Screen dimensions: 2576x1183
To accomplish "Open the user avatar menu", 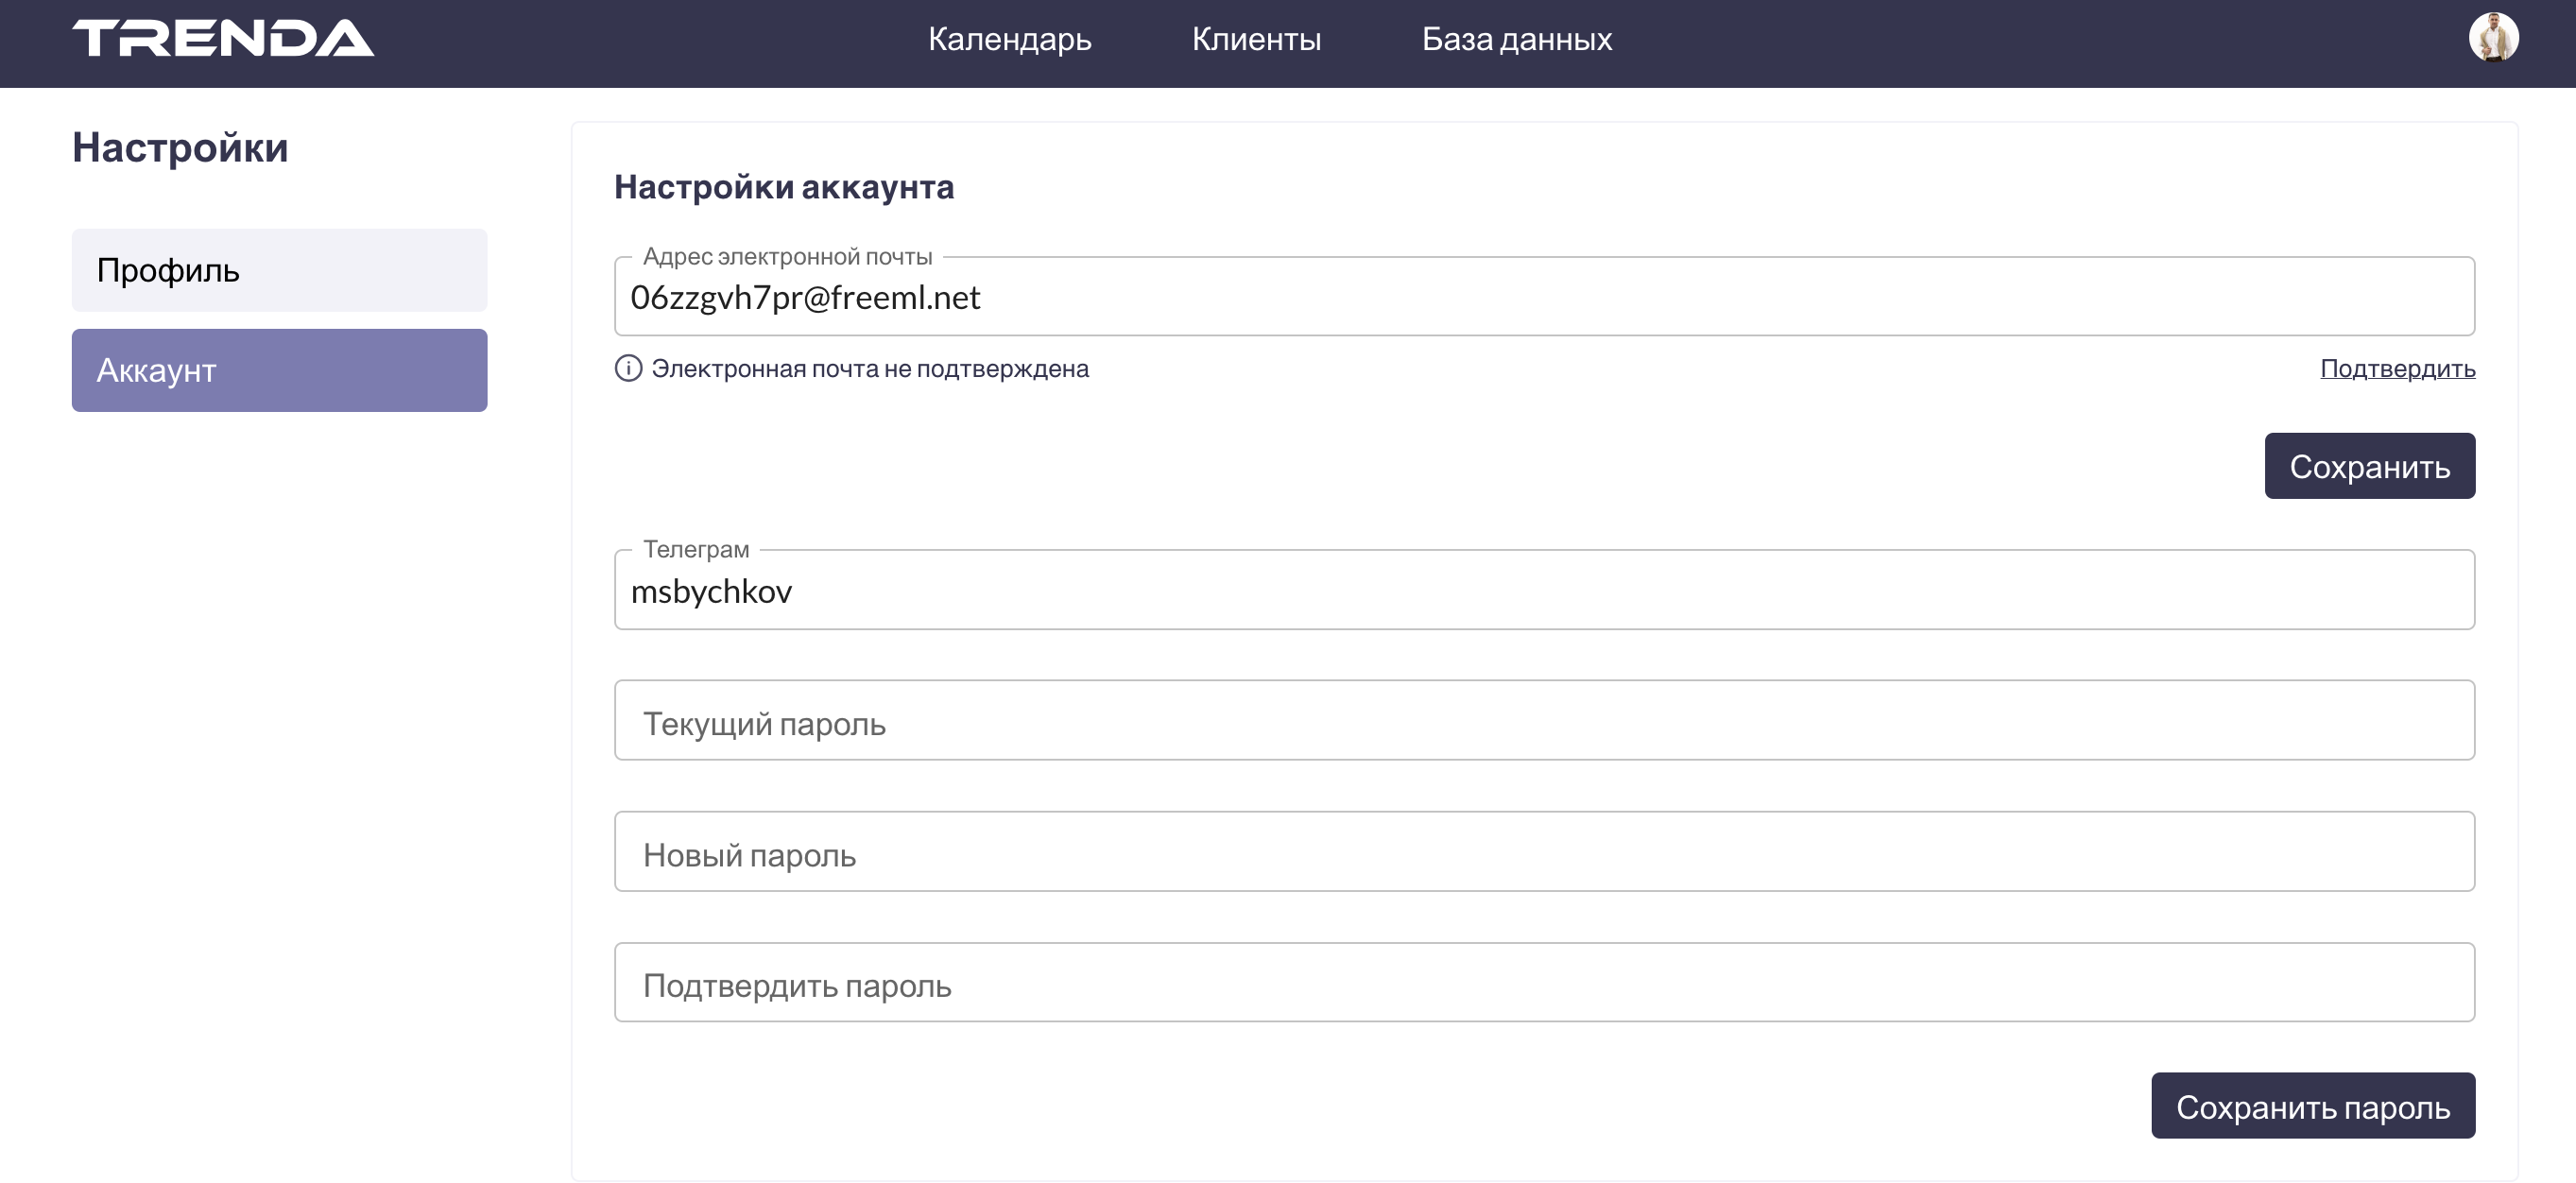I will [x=2492, y=38].
